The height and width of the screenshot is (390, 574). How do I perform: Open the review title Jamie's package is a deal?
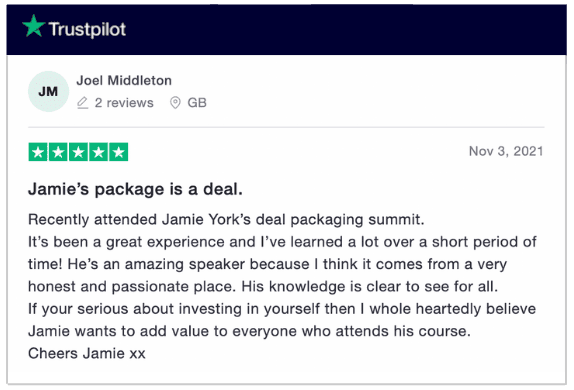(135, 189)
